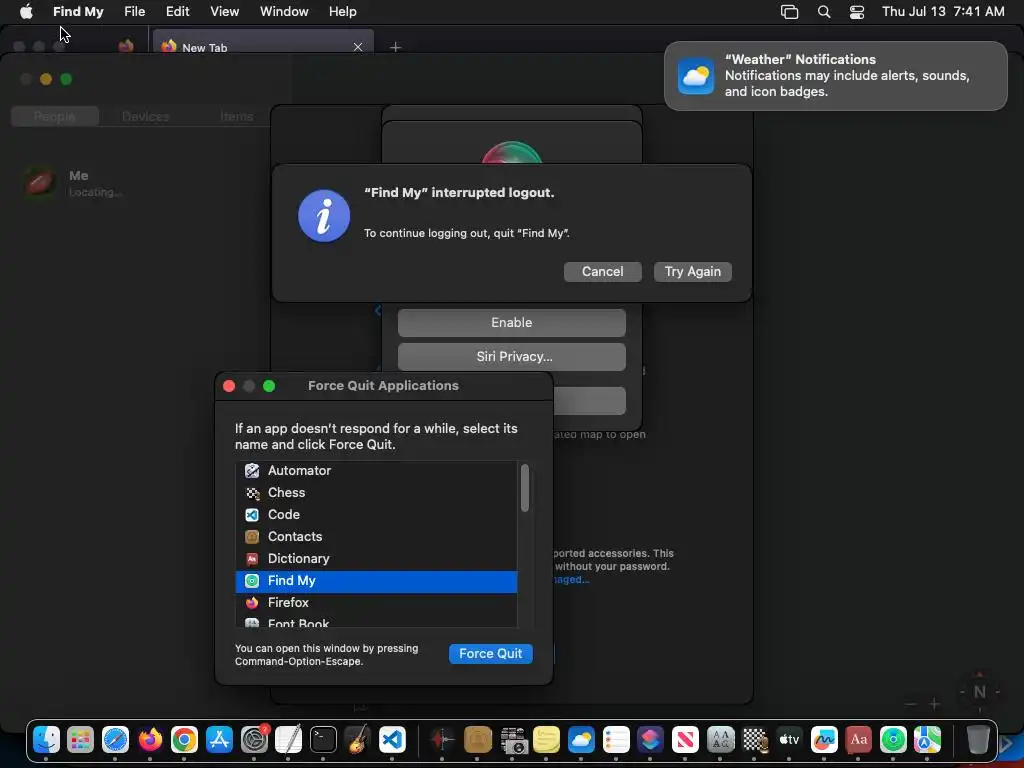Open Control Center in menu bar
Screen dimensions: 1024x768
857,12
